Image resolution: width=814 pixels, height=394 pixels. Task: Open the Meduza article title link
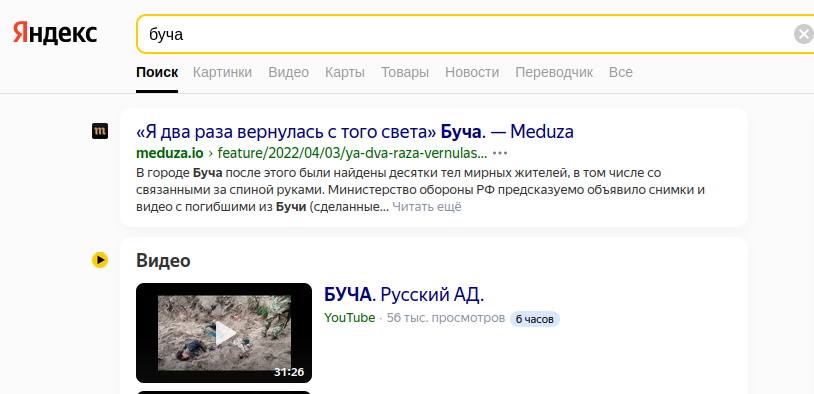(x=355, y=132)
